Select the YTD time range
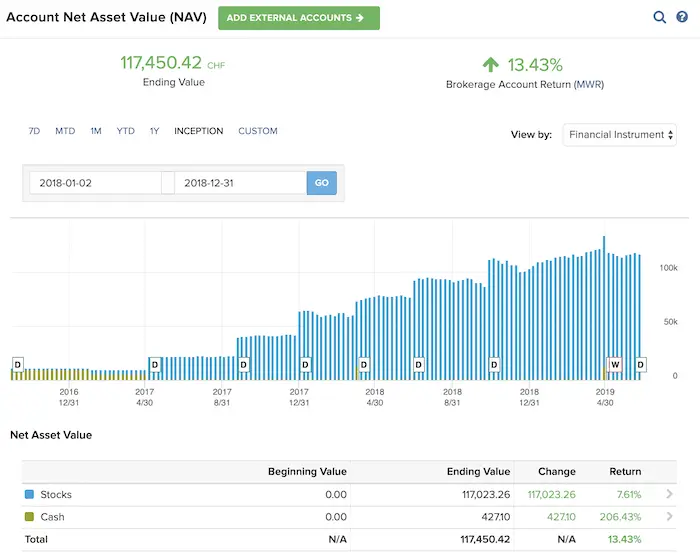The image size is (700, 559). click(x=125, y=131)
